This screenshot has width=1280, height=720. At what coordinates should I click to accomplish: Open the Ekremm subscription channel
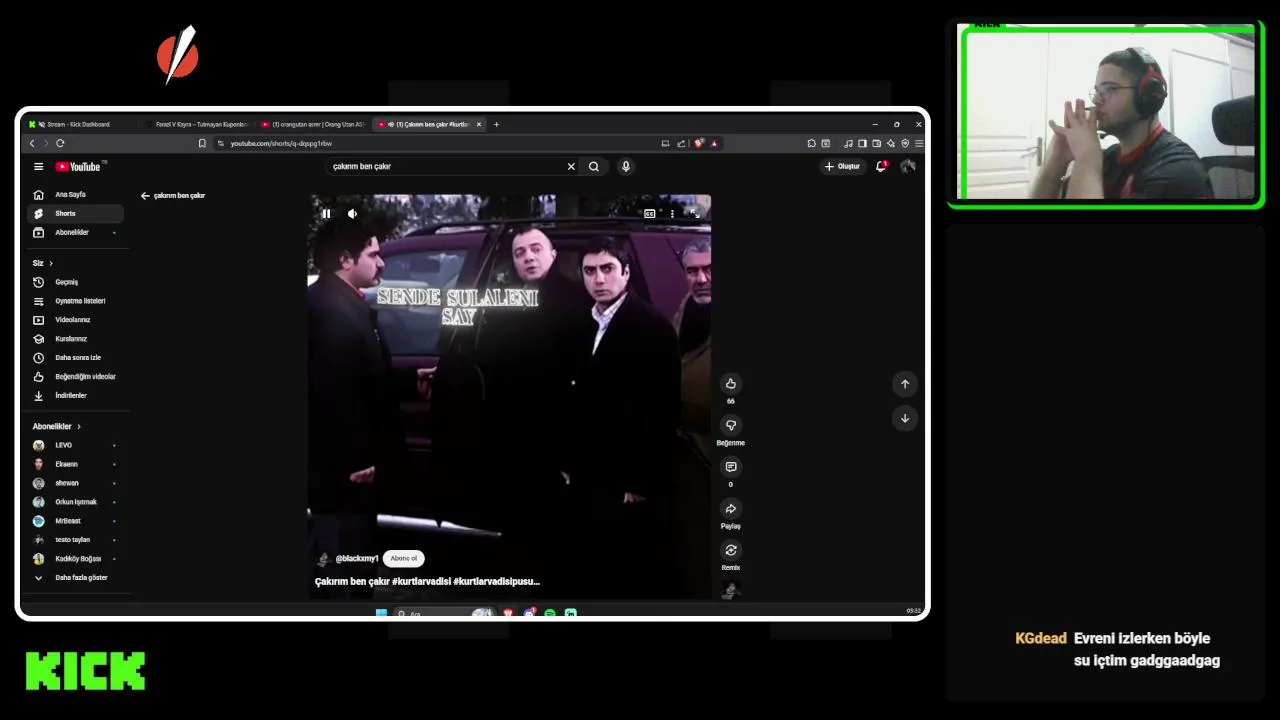(x=76, y=464)
